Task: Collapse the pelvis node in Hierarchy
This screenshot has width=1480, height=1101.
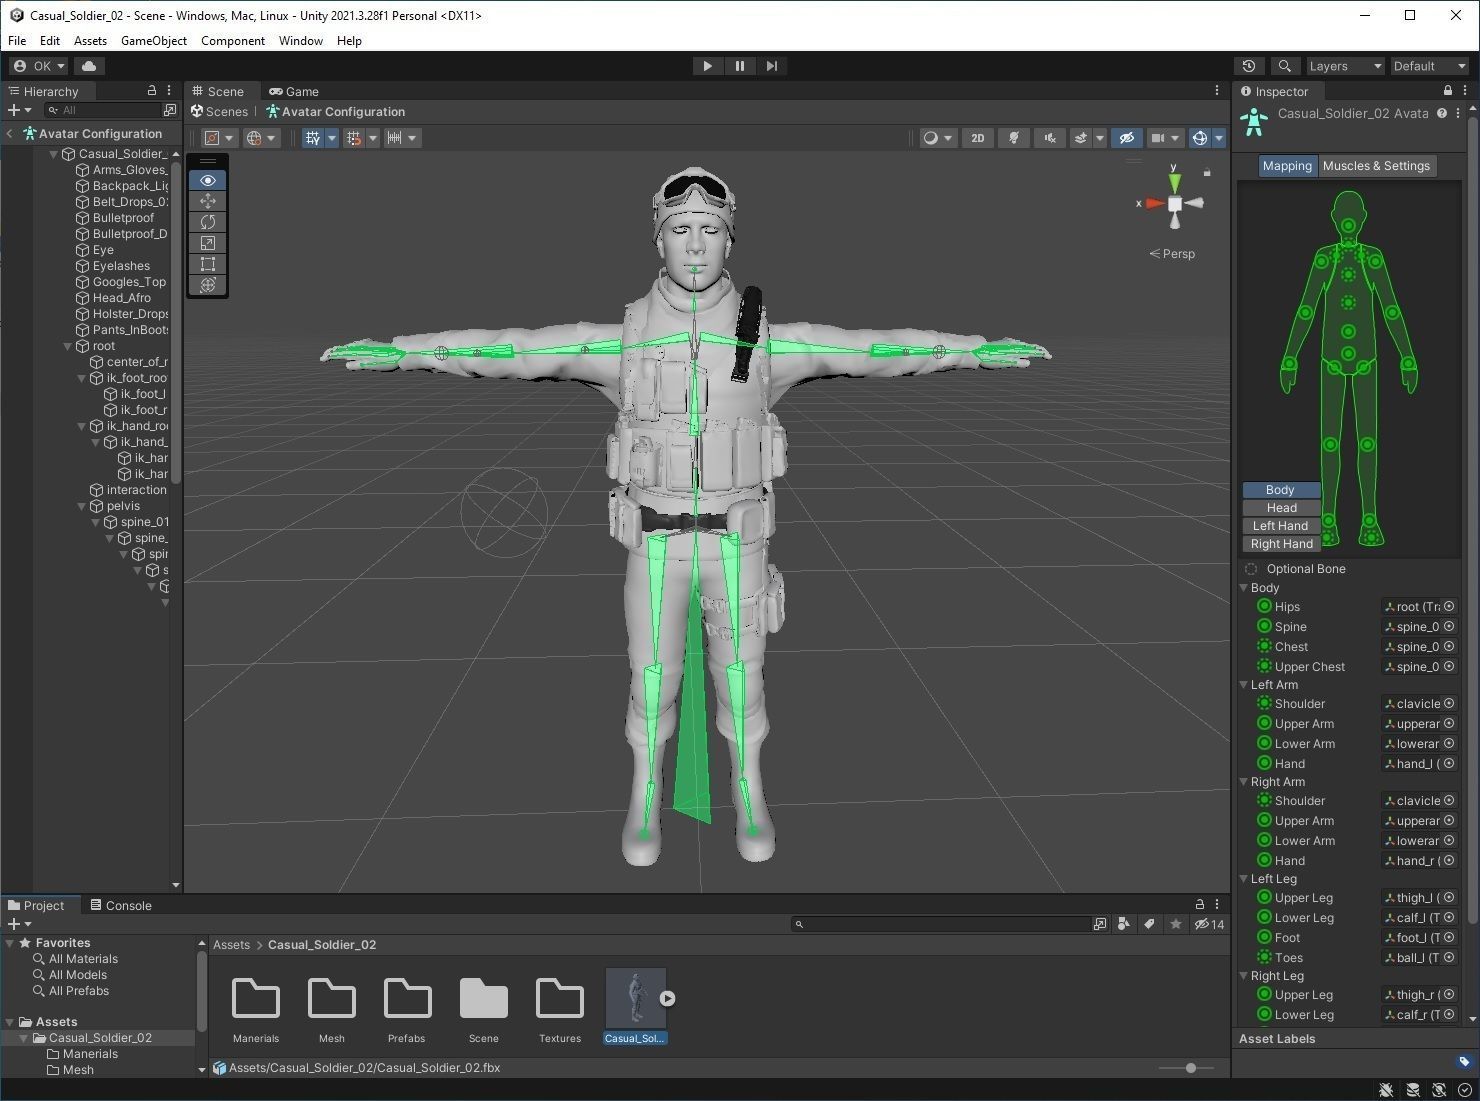Action: (x=82, y=506)
